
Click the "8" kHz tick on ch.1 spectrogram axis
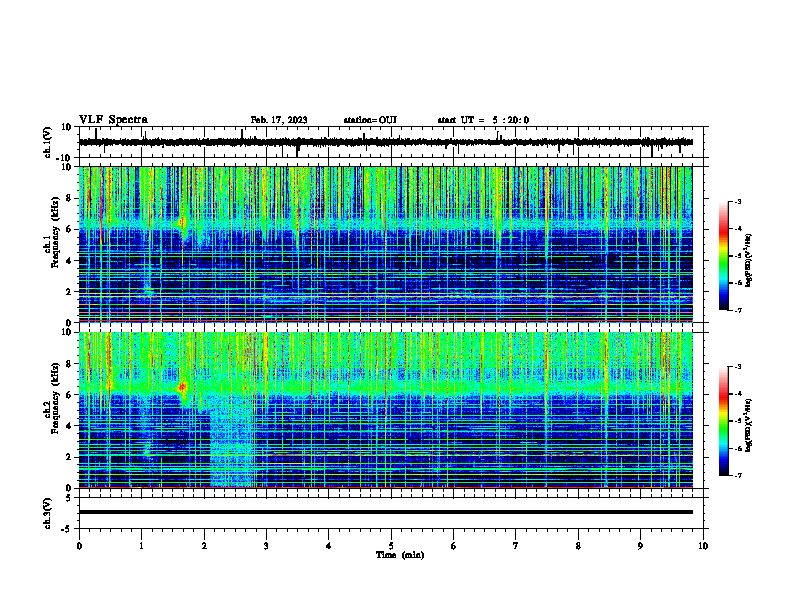pos(69,198)
